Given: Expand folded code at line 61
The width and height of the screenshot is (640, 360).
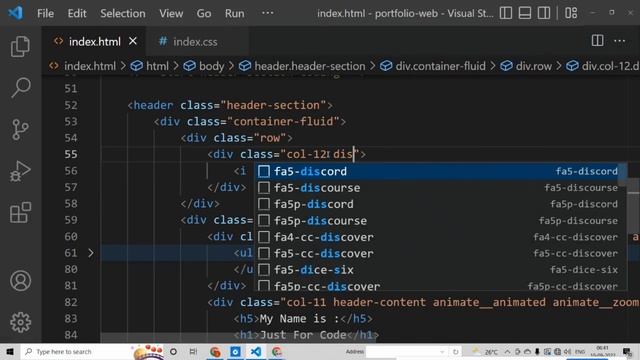Looking at the screenshot, I should coord(91,253).
